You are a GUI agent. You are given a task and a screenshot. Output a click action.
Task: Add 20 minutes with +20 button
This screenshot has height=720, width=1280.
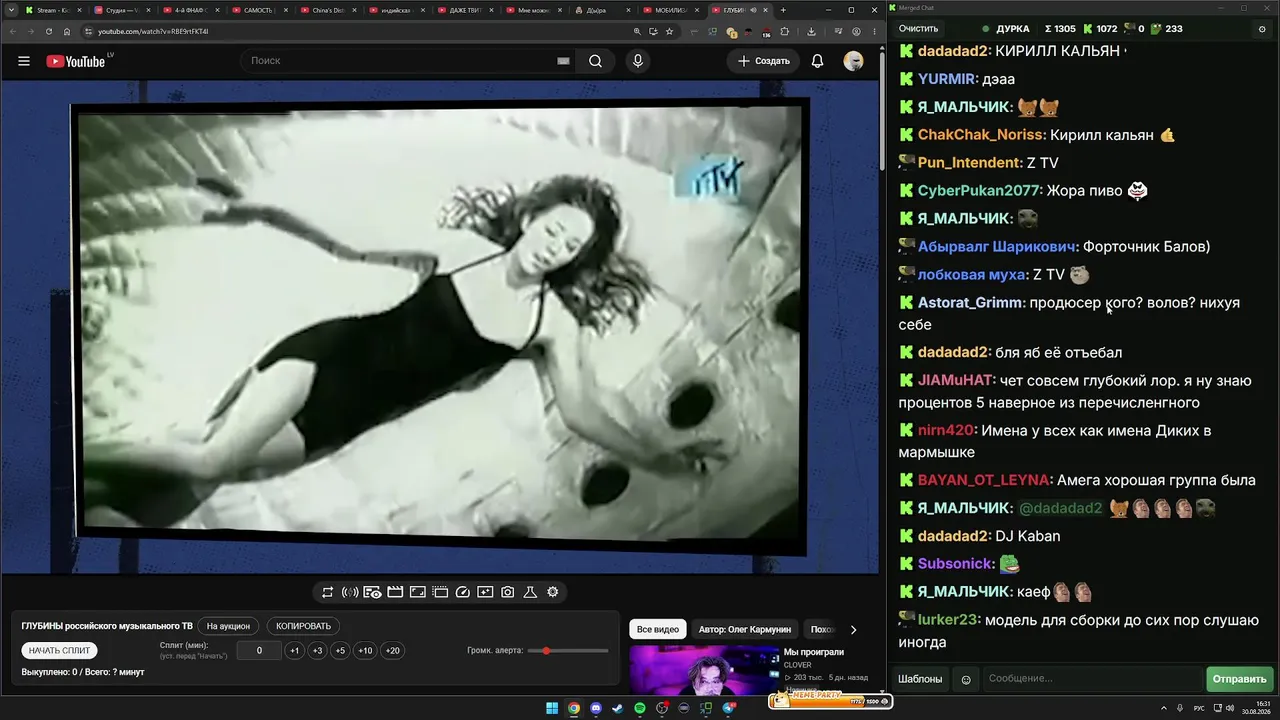(x=393, y=651)
